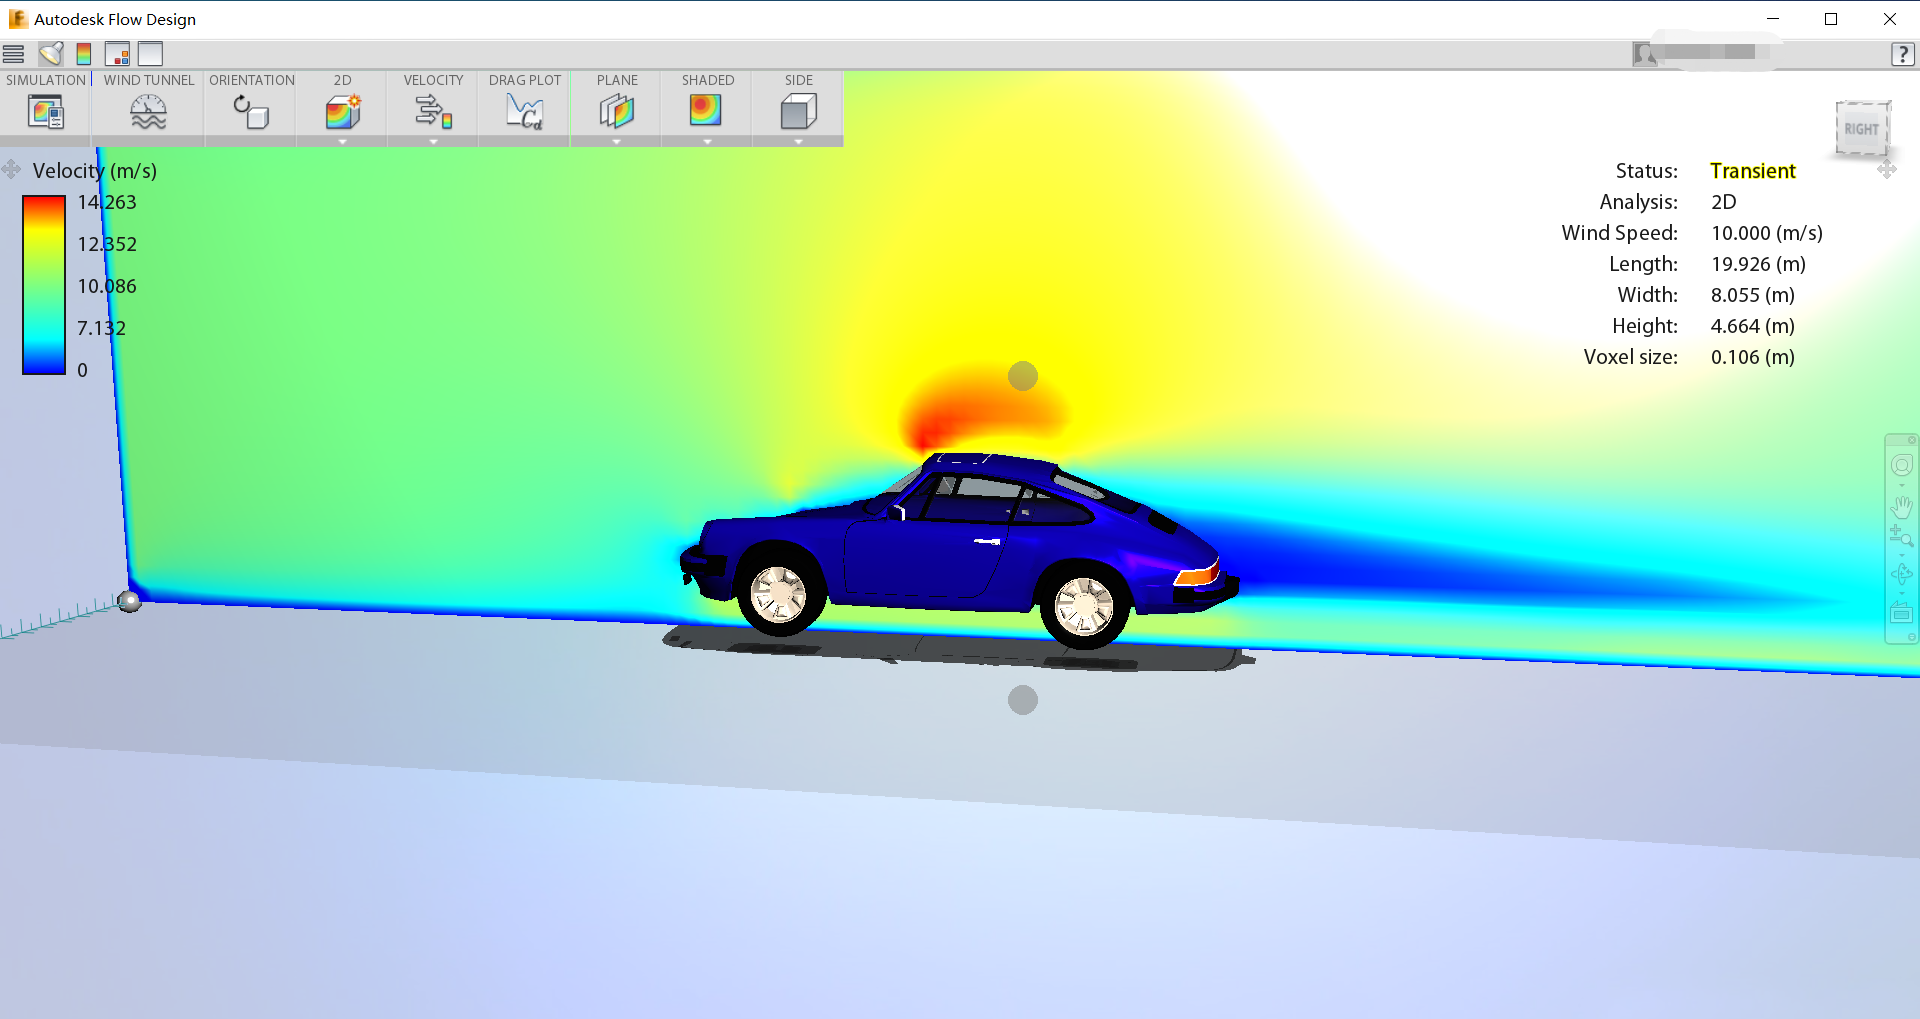Expand the Shaded display dropdown arrow
The image size is (1920, 1019).
click(707, 142)
